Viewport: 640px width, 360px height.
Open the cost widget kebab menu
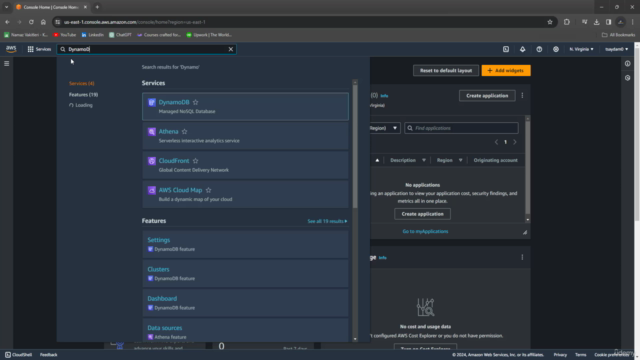522,257
